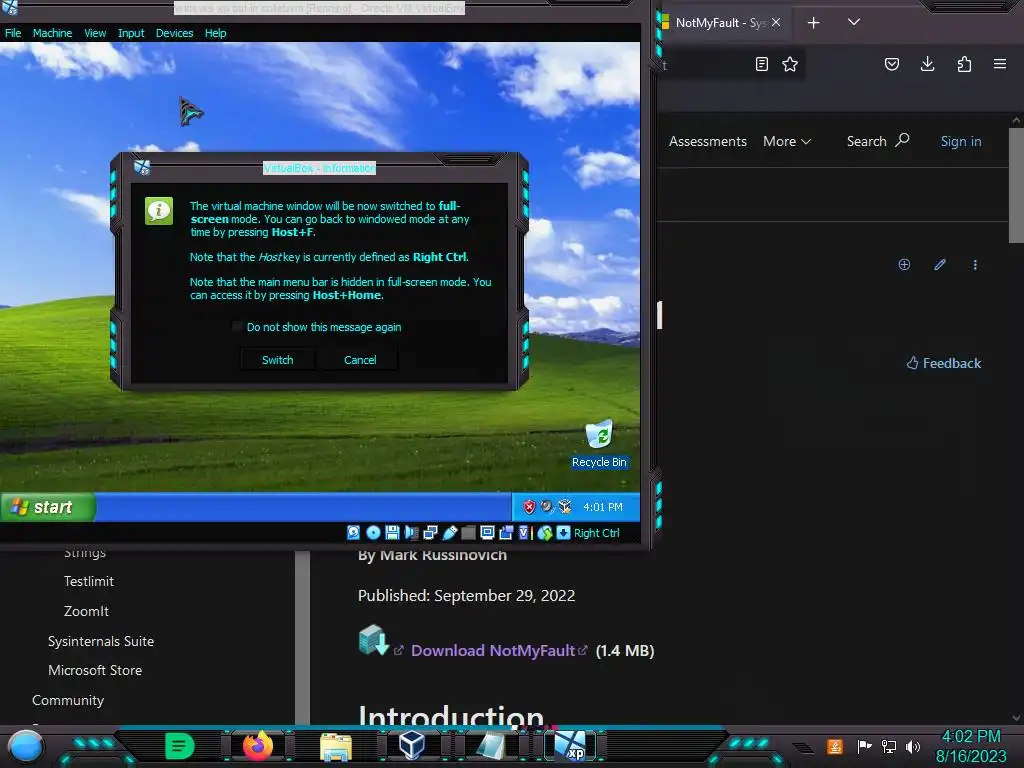Click the keyboard capture arrow icon beside Right Ctrl
Screen dimensions: 1024x768
tap(563, 533)
